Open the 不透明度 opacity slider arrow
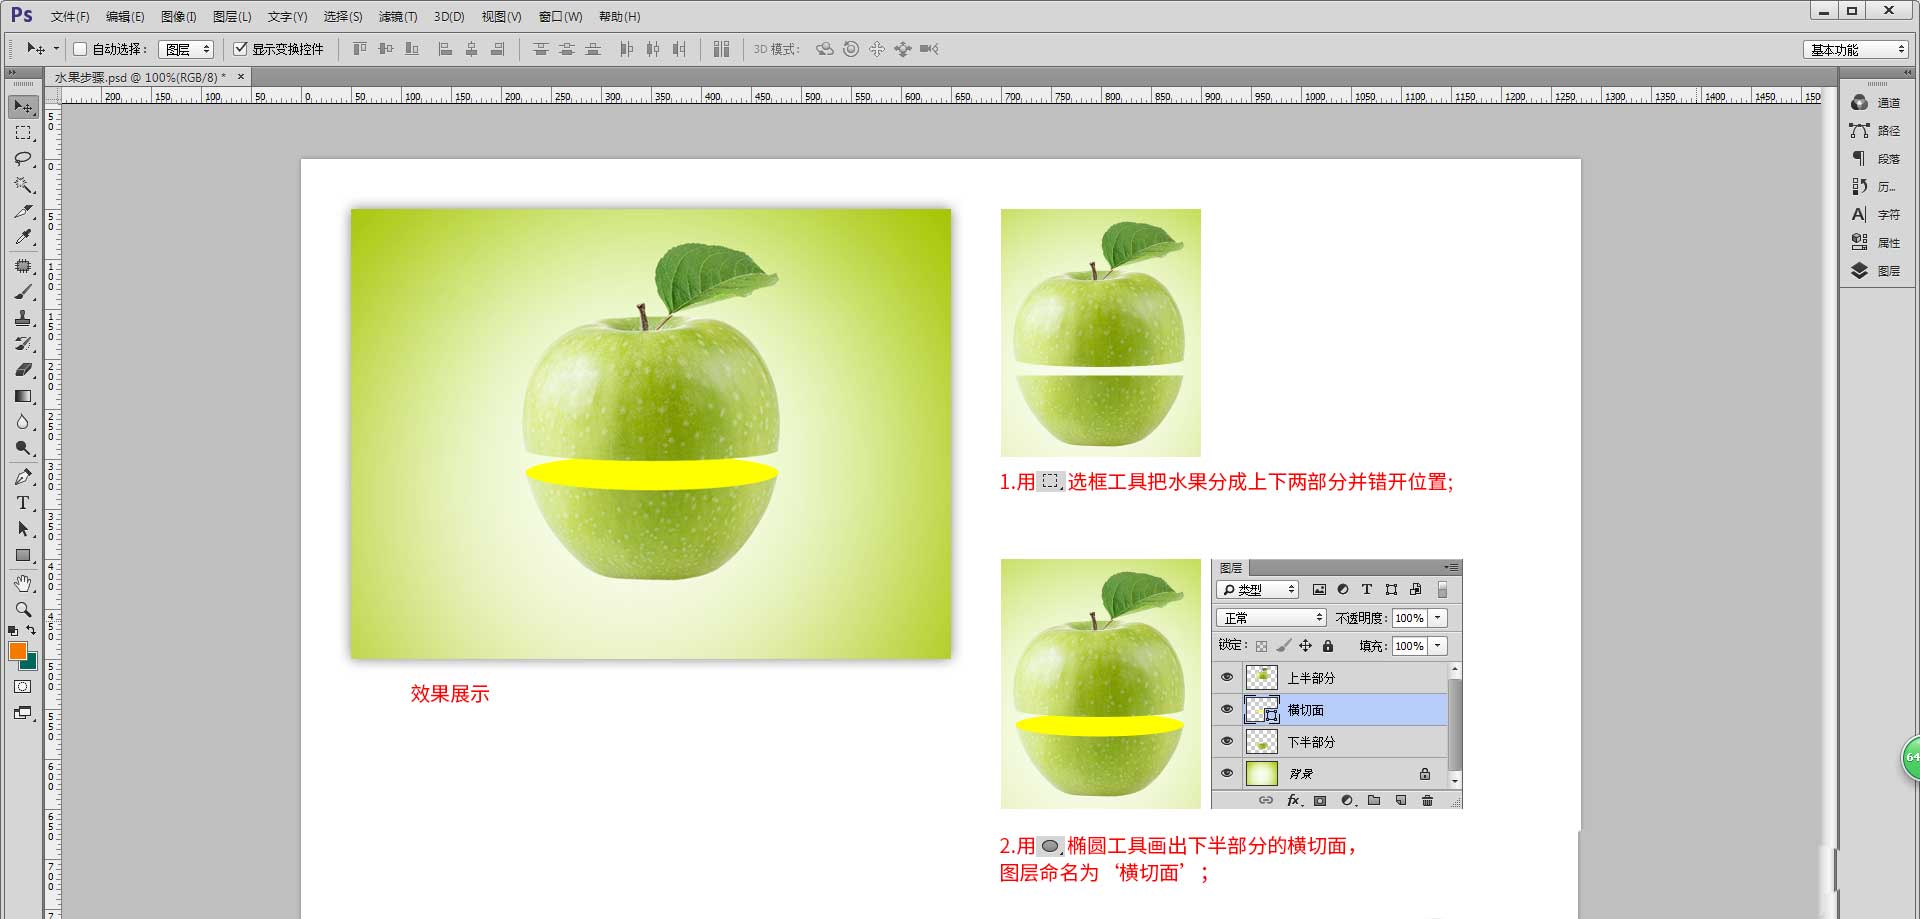 pyautogui.click(x=1438, y=618)
